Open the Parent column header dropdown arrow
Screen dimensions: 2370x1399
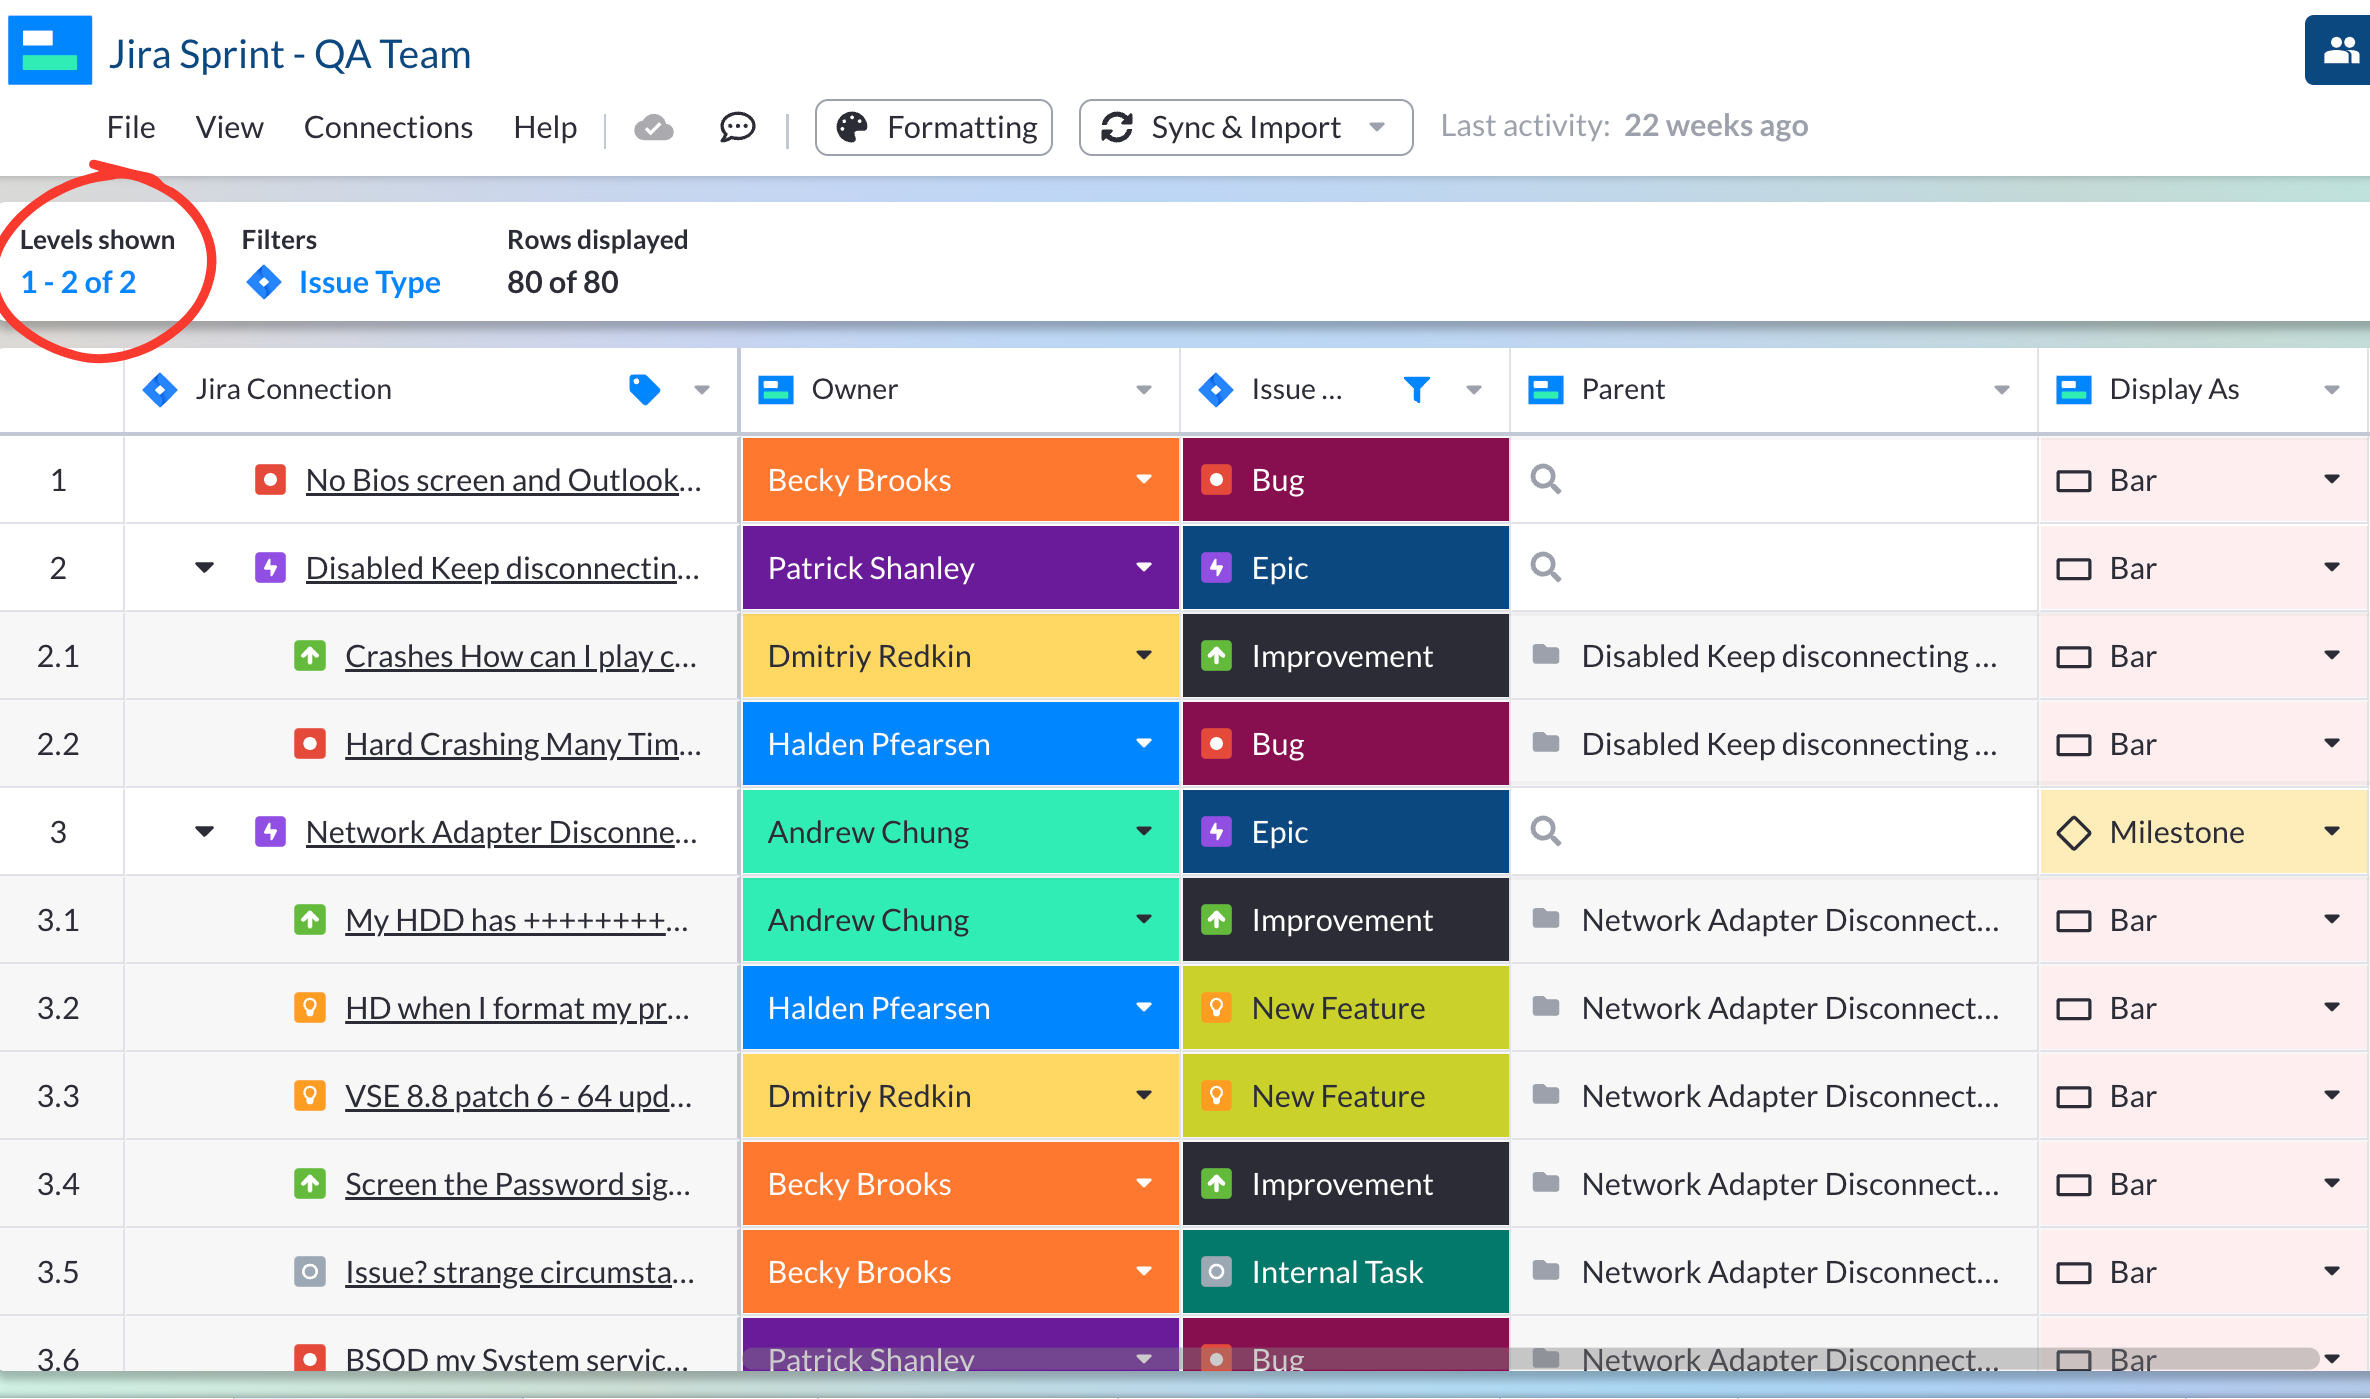coord(2002,390)
